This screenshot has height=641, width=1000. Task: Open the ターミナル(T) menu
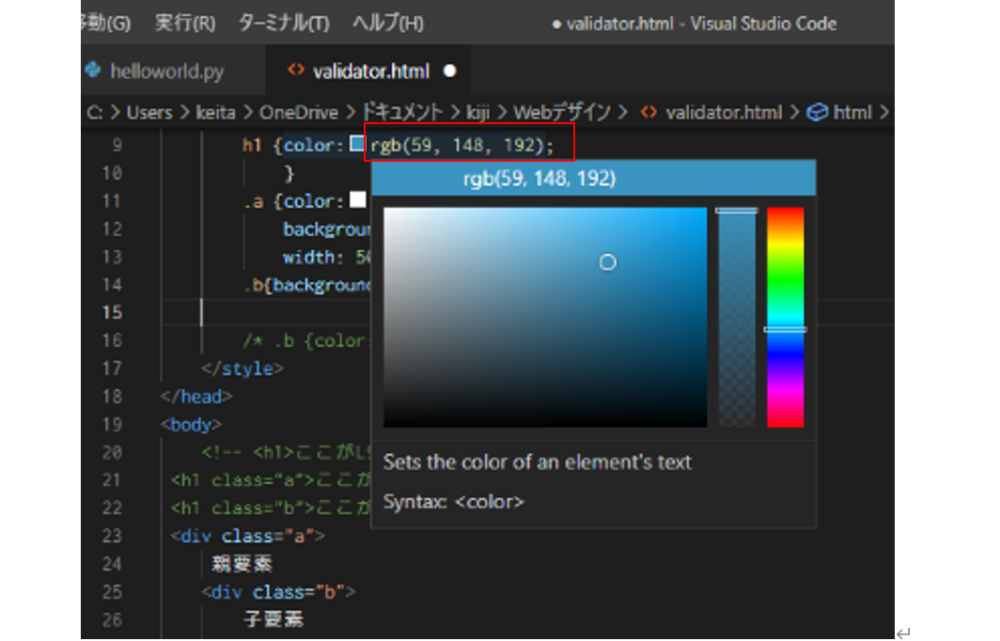coord(284,24)
